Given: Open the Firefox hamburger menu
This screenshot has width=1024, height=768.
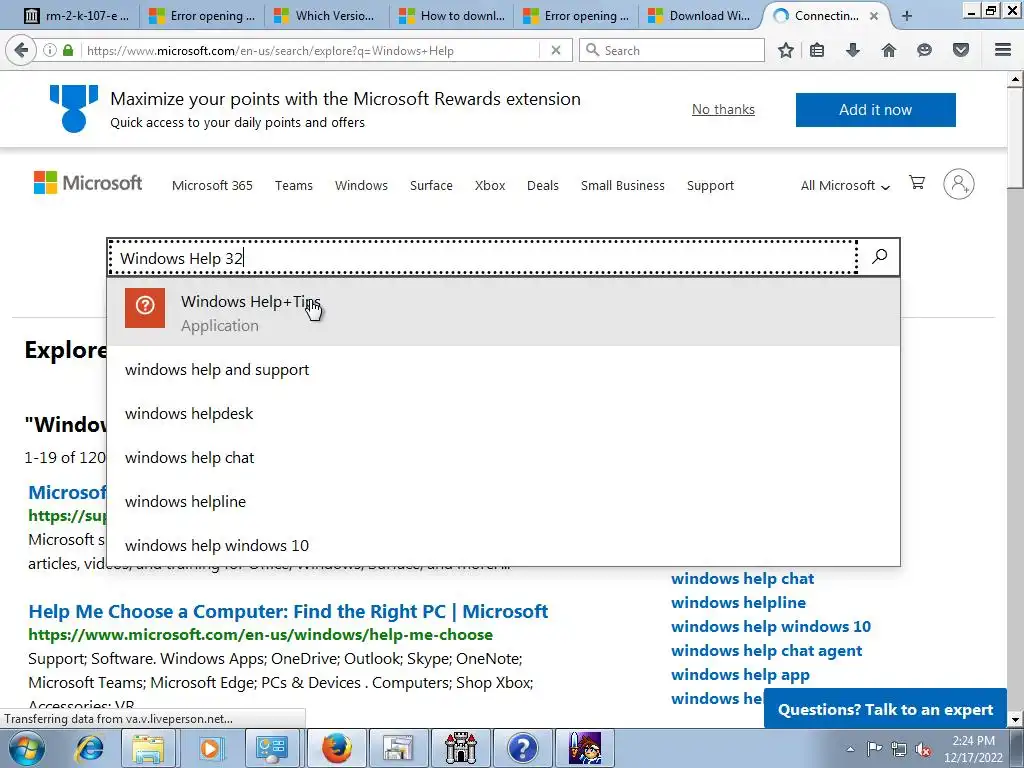Looking at the screenshot, I should point(1003,50).
